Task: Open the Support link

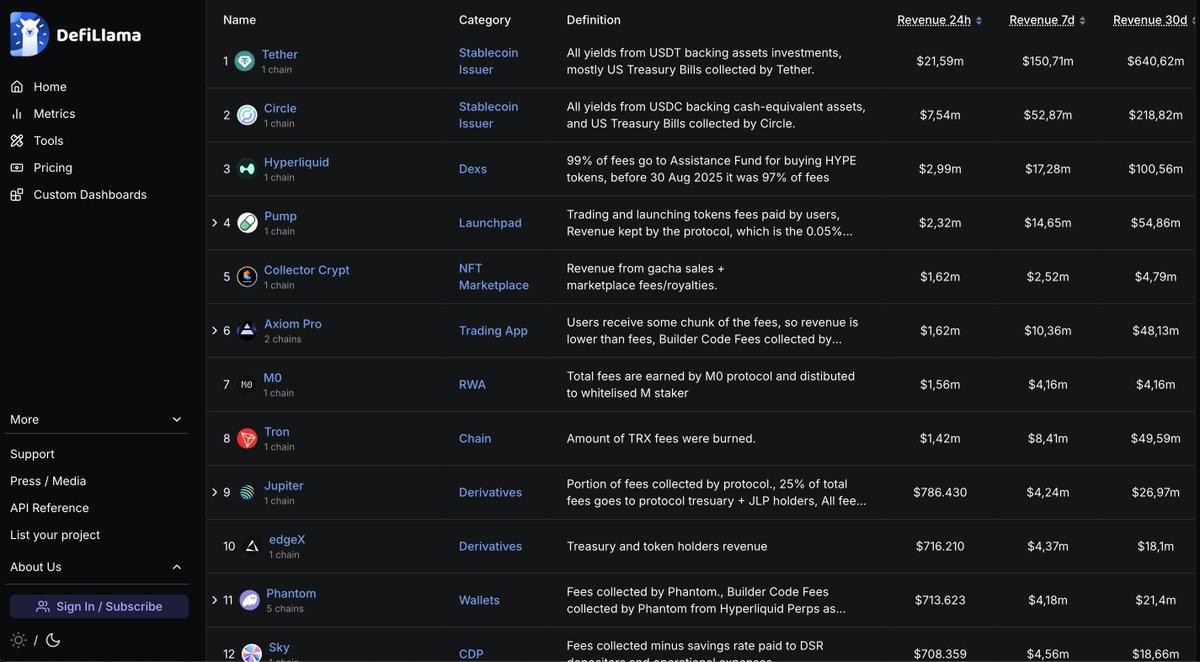Action: coord(32,454)
